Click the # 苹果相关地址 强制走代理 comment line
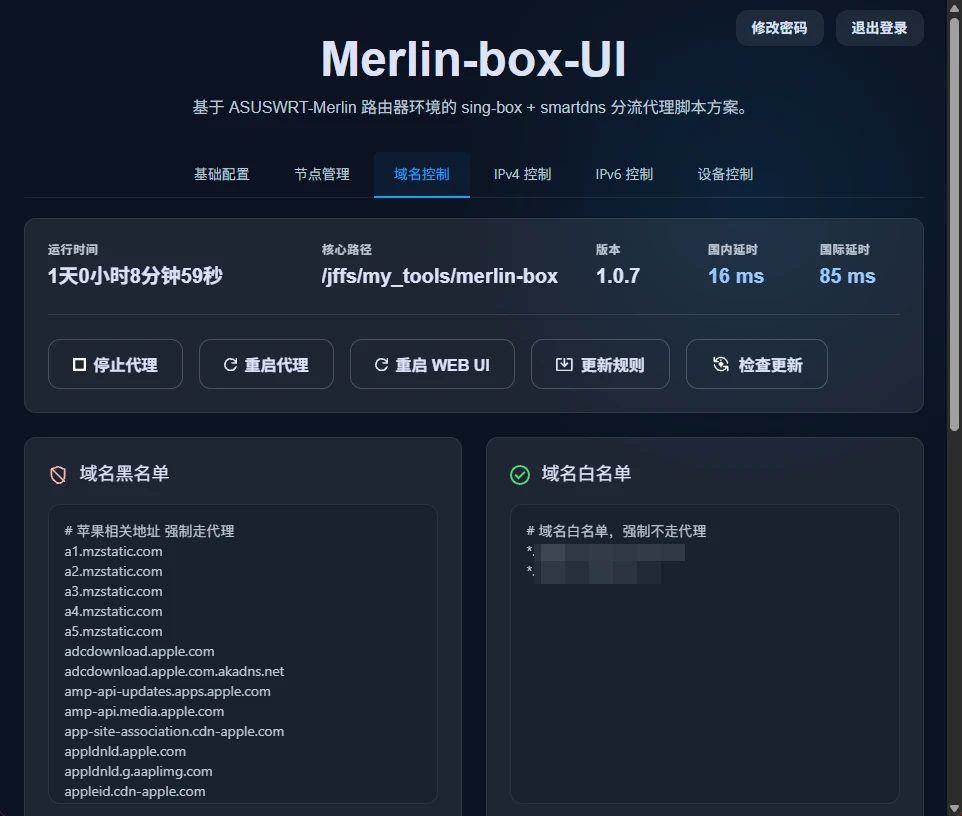This screenshot has height=816, width=962. [149, 531]
